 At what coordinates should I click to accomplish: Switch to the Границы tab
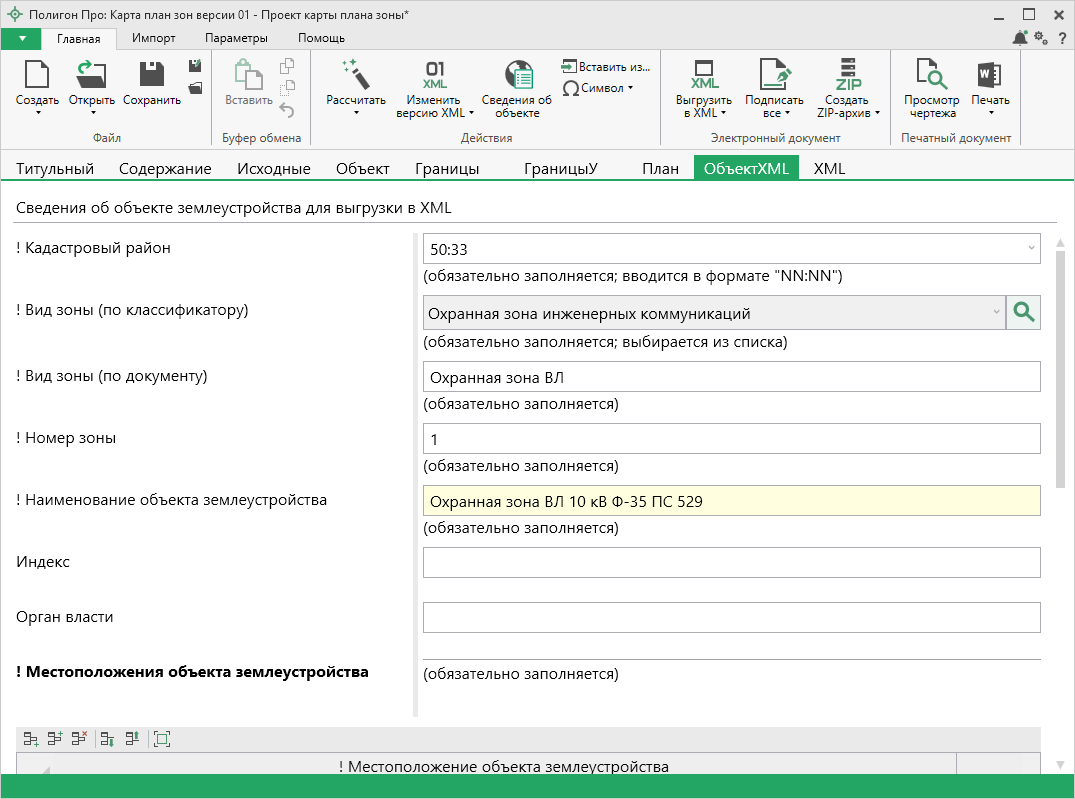[x=447, y=169]
